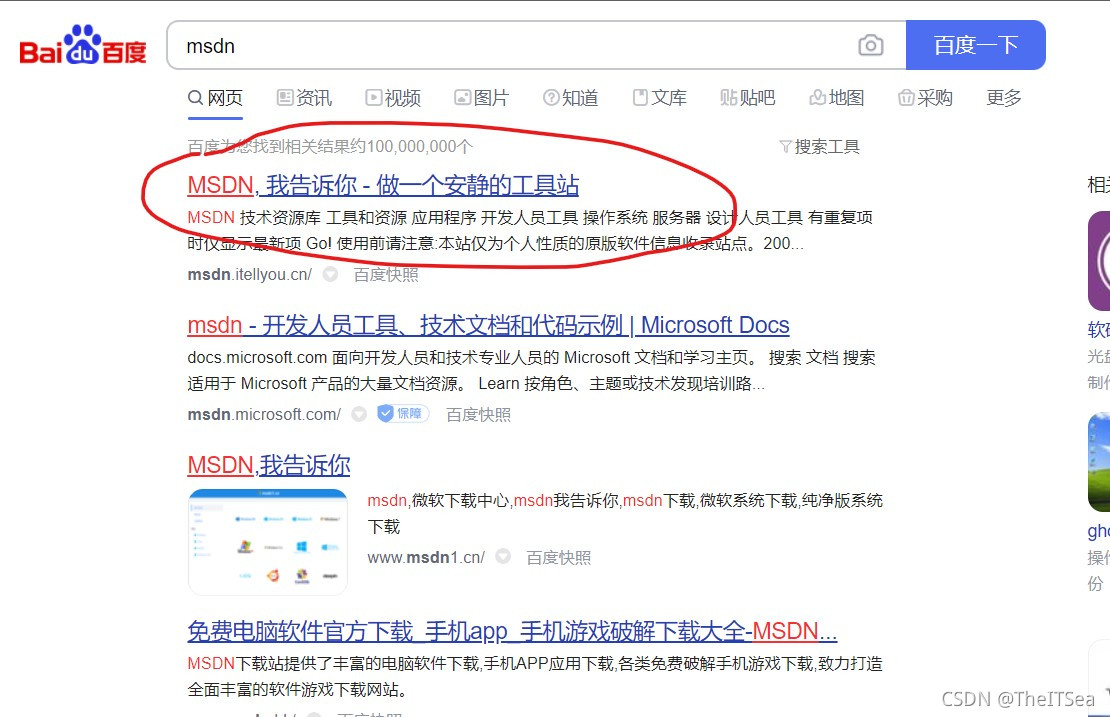Switch to the 资讯 tab
This screenshot has height=717, width=1110.
304,98
